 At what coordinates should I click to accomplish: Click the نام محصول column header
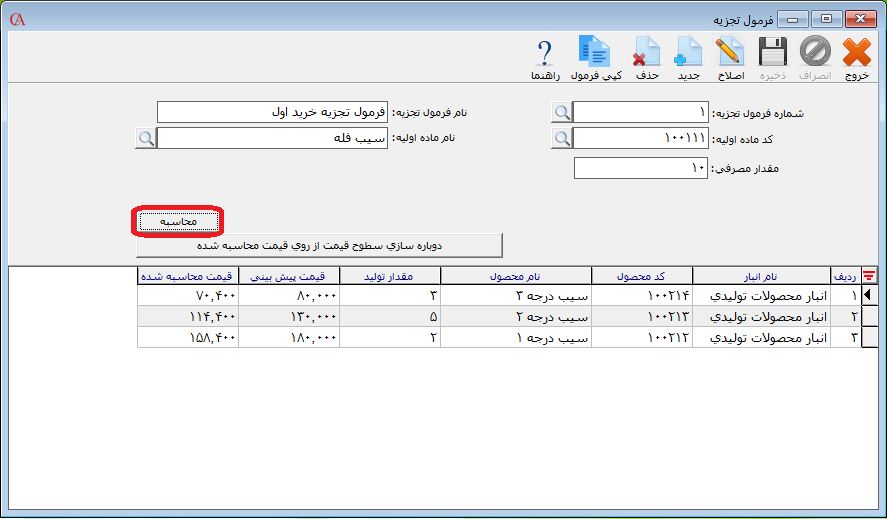click(515, 276)
